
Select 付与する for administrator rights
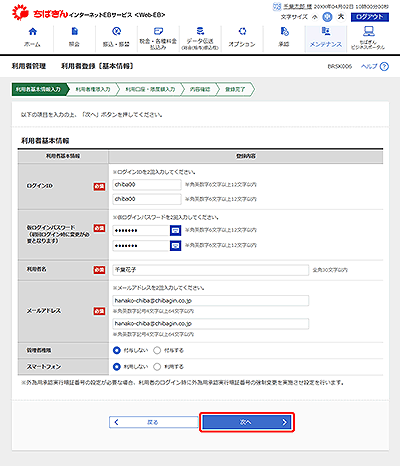[157, 350]
